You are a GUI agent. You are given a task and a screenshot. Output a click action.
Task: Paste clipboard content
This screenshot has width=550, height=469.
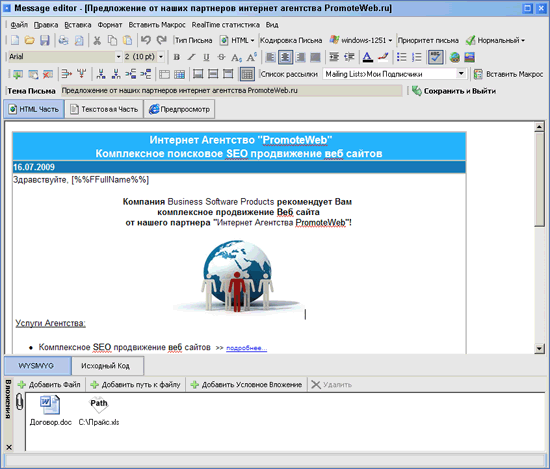pos(127,40)
